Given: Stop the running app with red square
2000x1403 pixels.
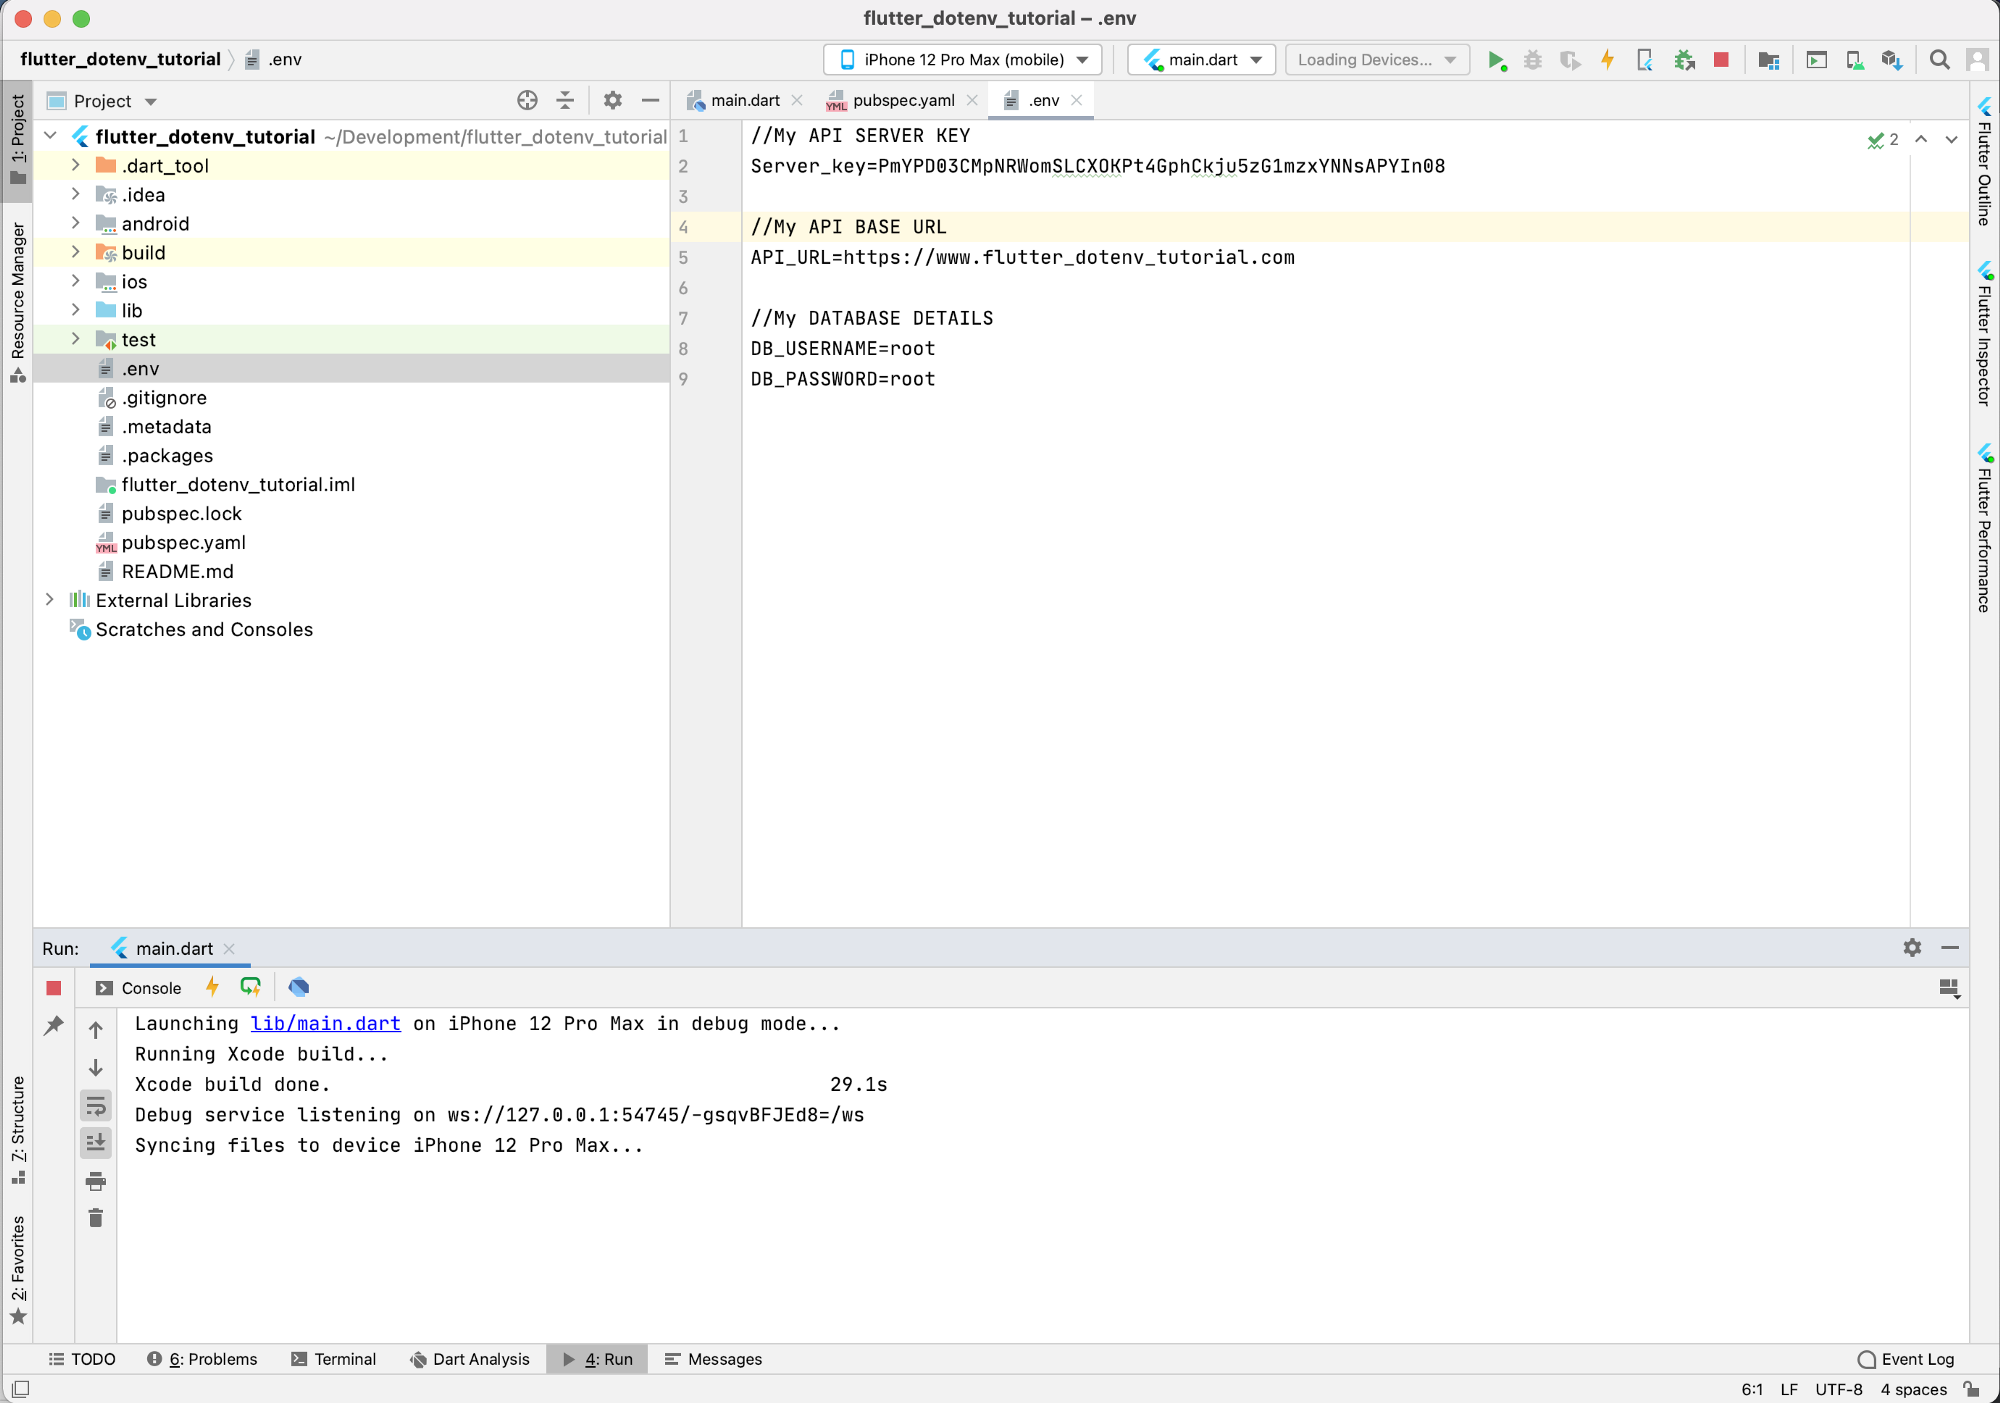Looking at the screenshot, I should (1721, 60).
